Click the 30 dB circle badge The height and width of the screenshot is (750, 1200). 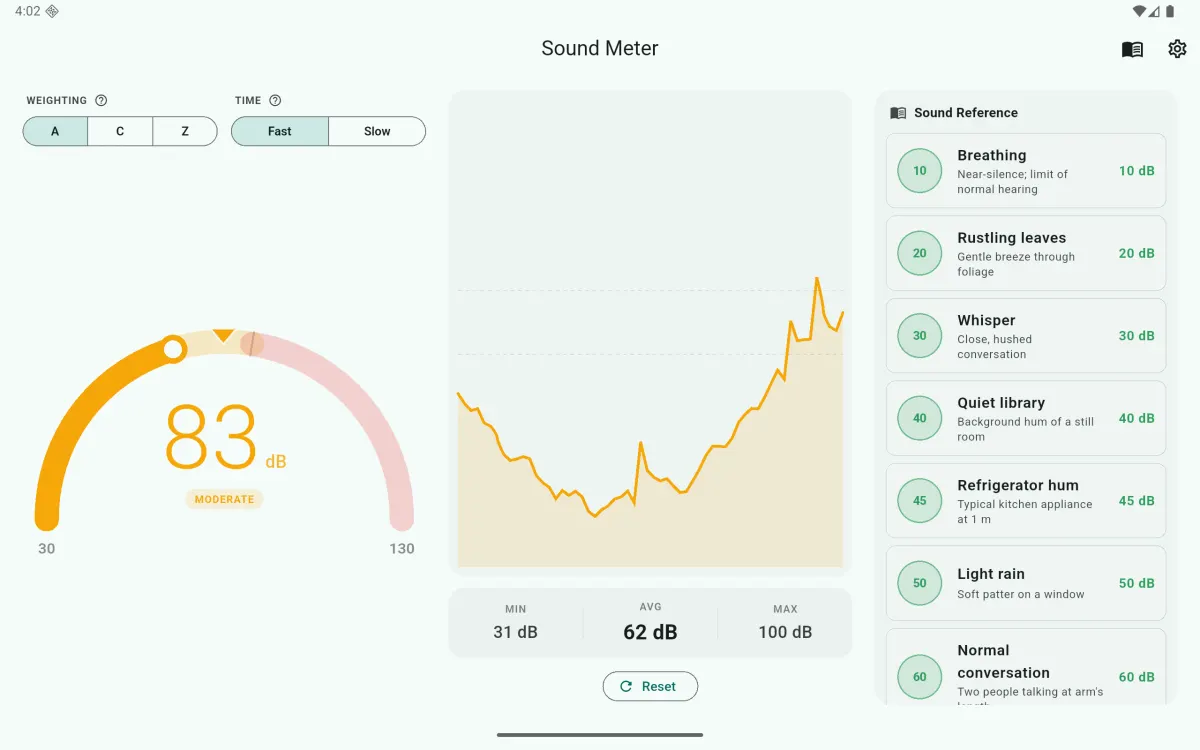(920, 336)
